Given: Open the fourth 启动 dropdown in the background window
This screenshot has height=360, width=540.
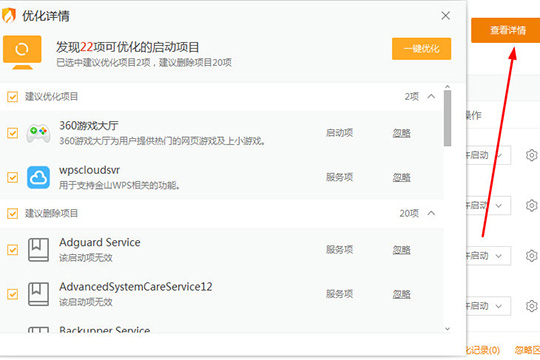Looking at the screenshot, I should click(x=488, y=306).
